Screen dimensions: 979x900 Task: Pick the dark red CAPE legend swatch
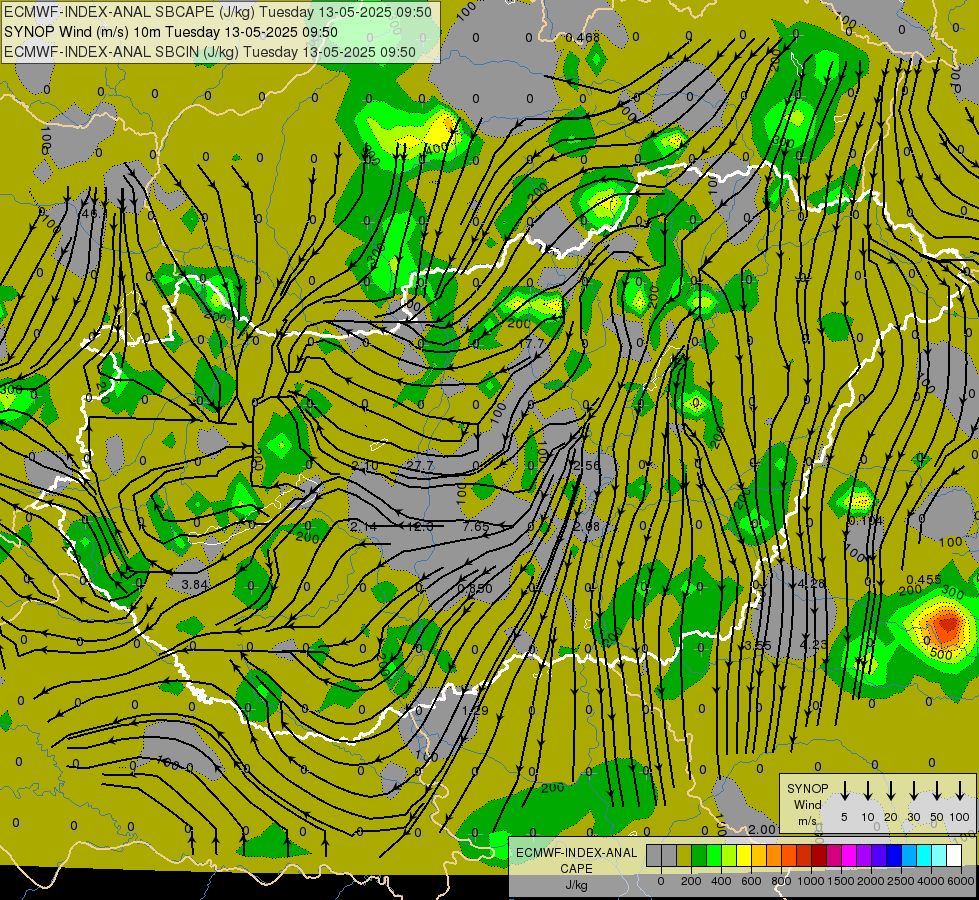[819, 856]
